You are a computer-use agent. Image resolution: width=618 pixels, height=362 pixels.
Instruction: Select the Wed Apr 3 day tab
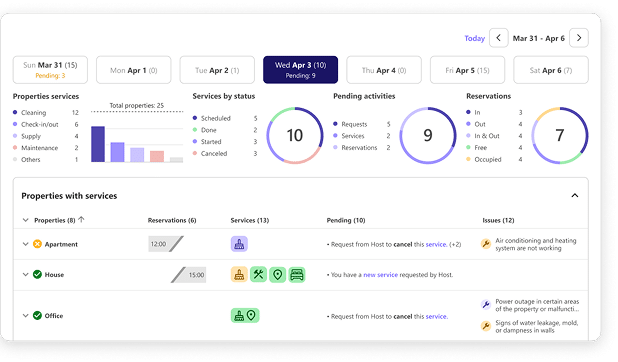tap(300, 70)
